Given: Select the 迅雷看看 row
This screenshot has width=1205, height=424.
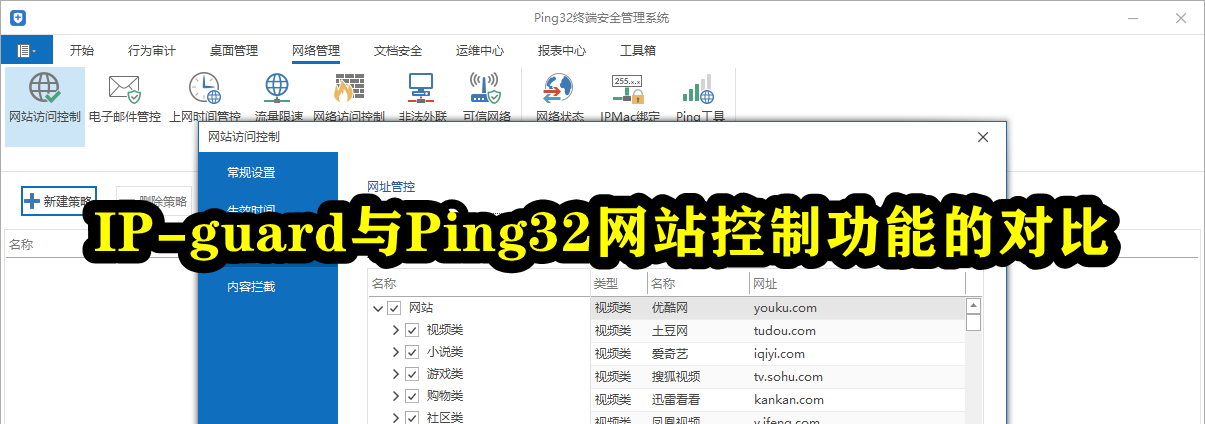Looking at the screenshot, I should 778,400.
